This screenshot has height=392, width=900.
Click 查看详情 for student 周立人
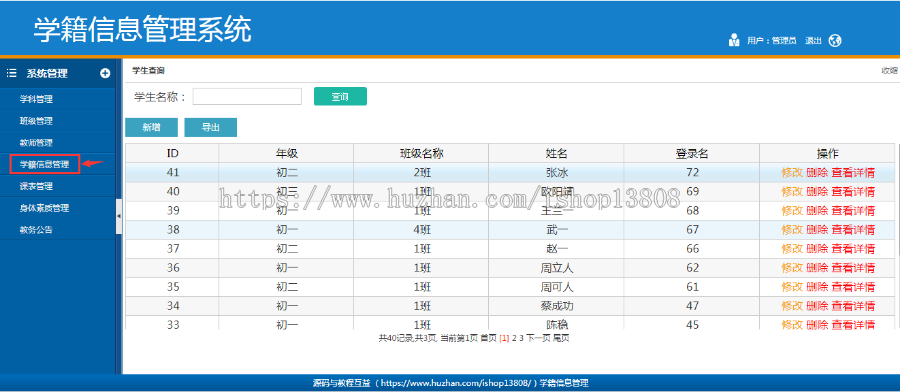(853, 267)
